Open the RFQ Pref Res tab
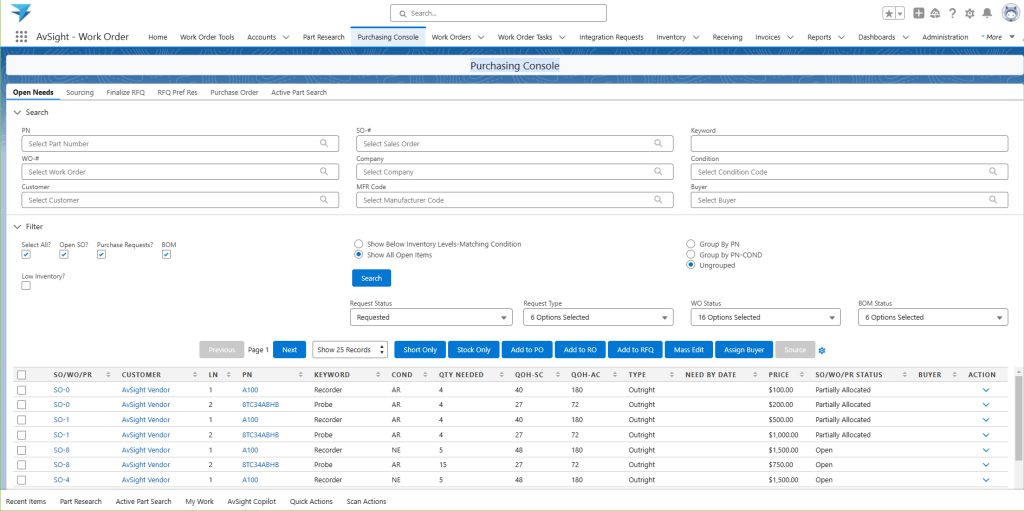 177,93
